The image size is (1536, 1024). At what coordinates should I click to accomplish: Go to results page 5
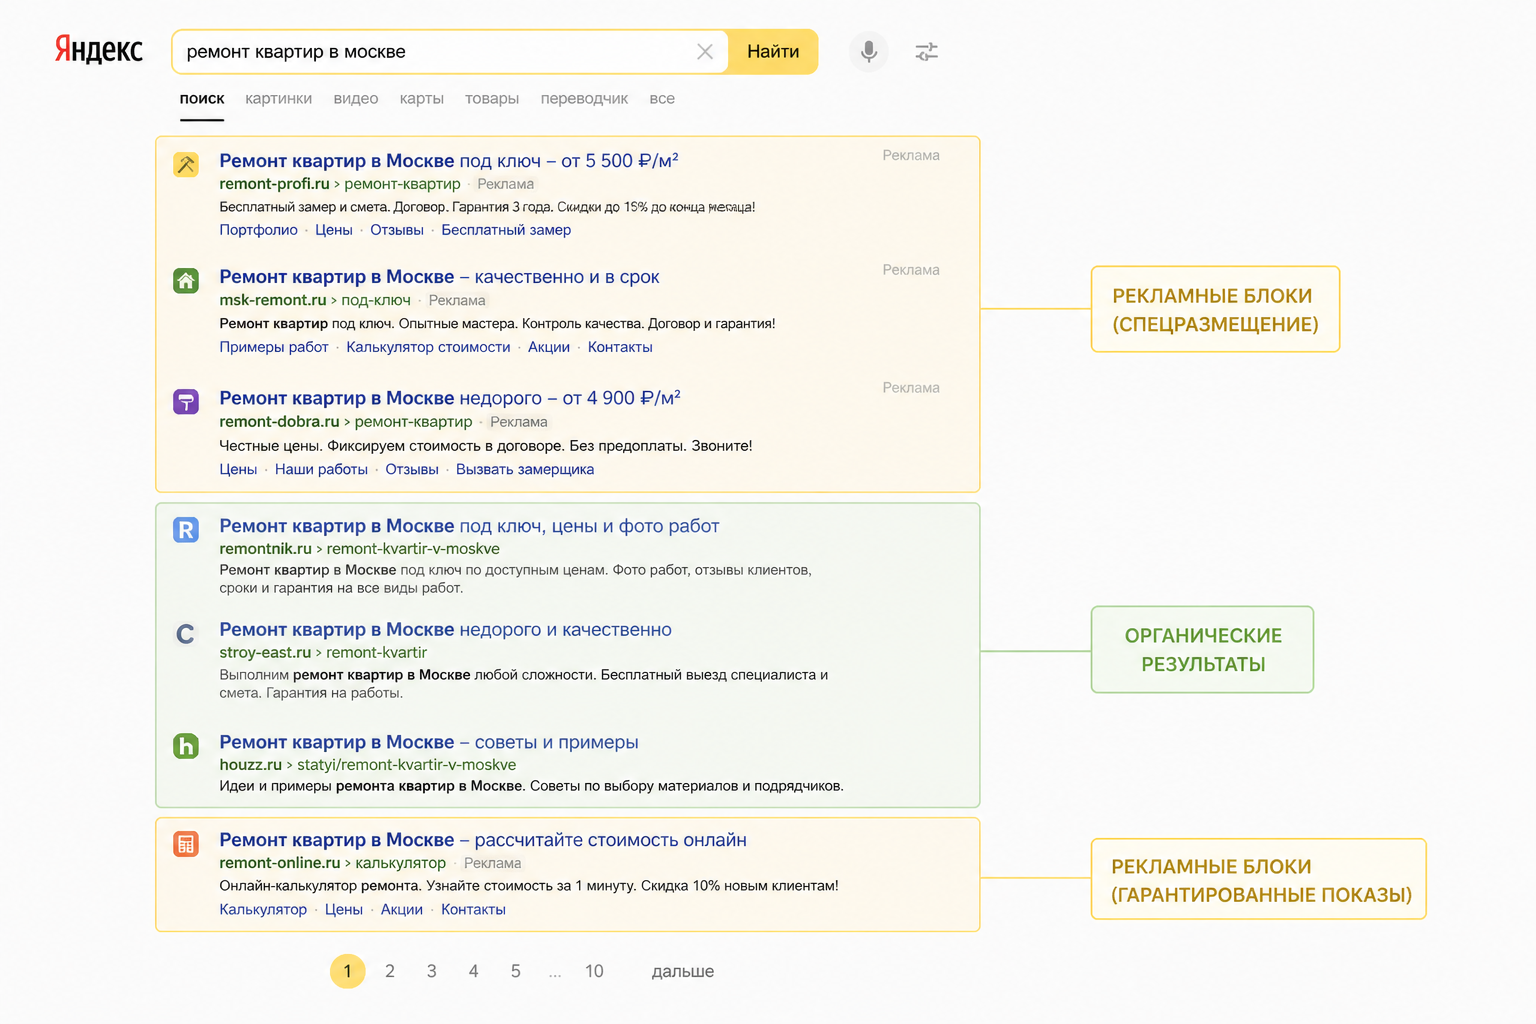coord(516,971)
